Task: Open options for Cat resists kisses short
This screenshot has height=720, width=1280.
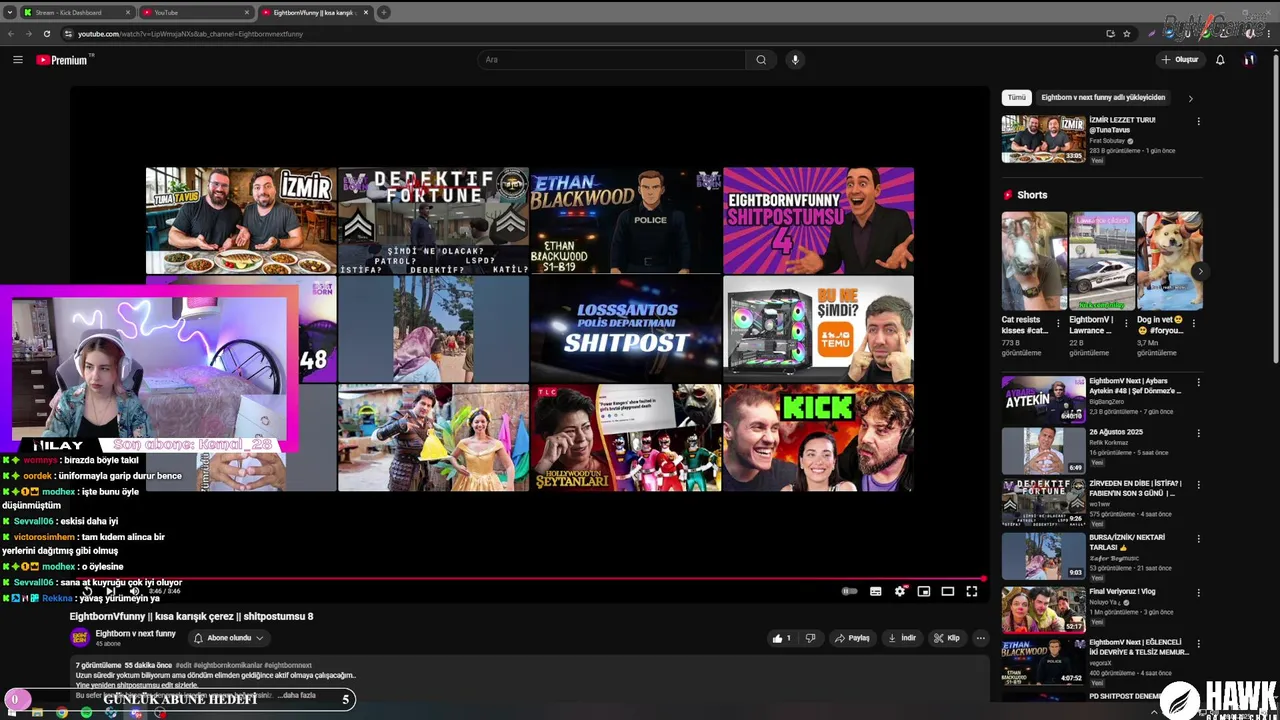Action: coord(1058,323)
